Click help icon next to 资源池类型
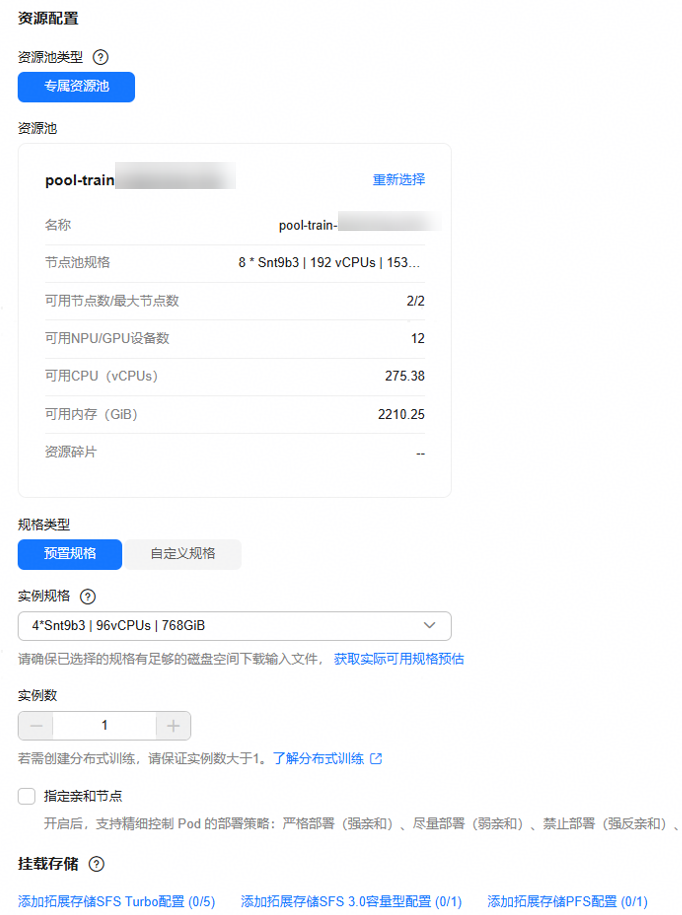The image size is (682, 915). [x=101, y=57]
